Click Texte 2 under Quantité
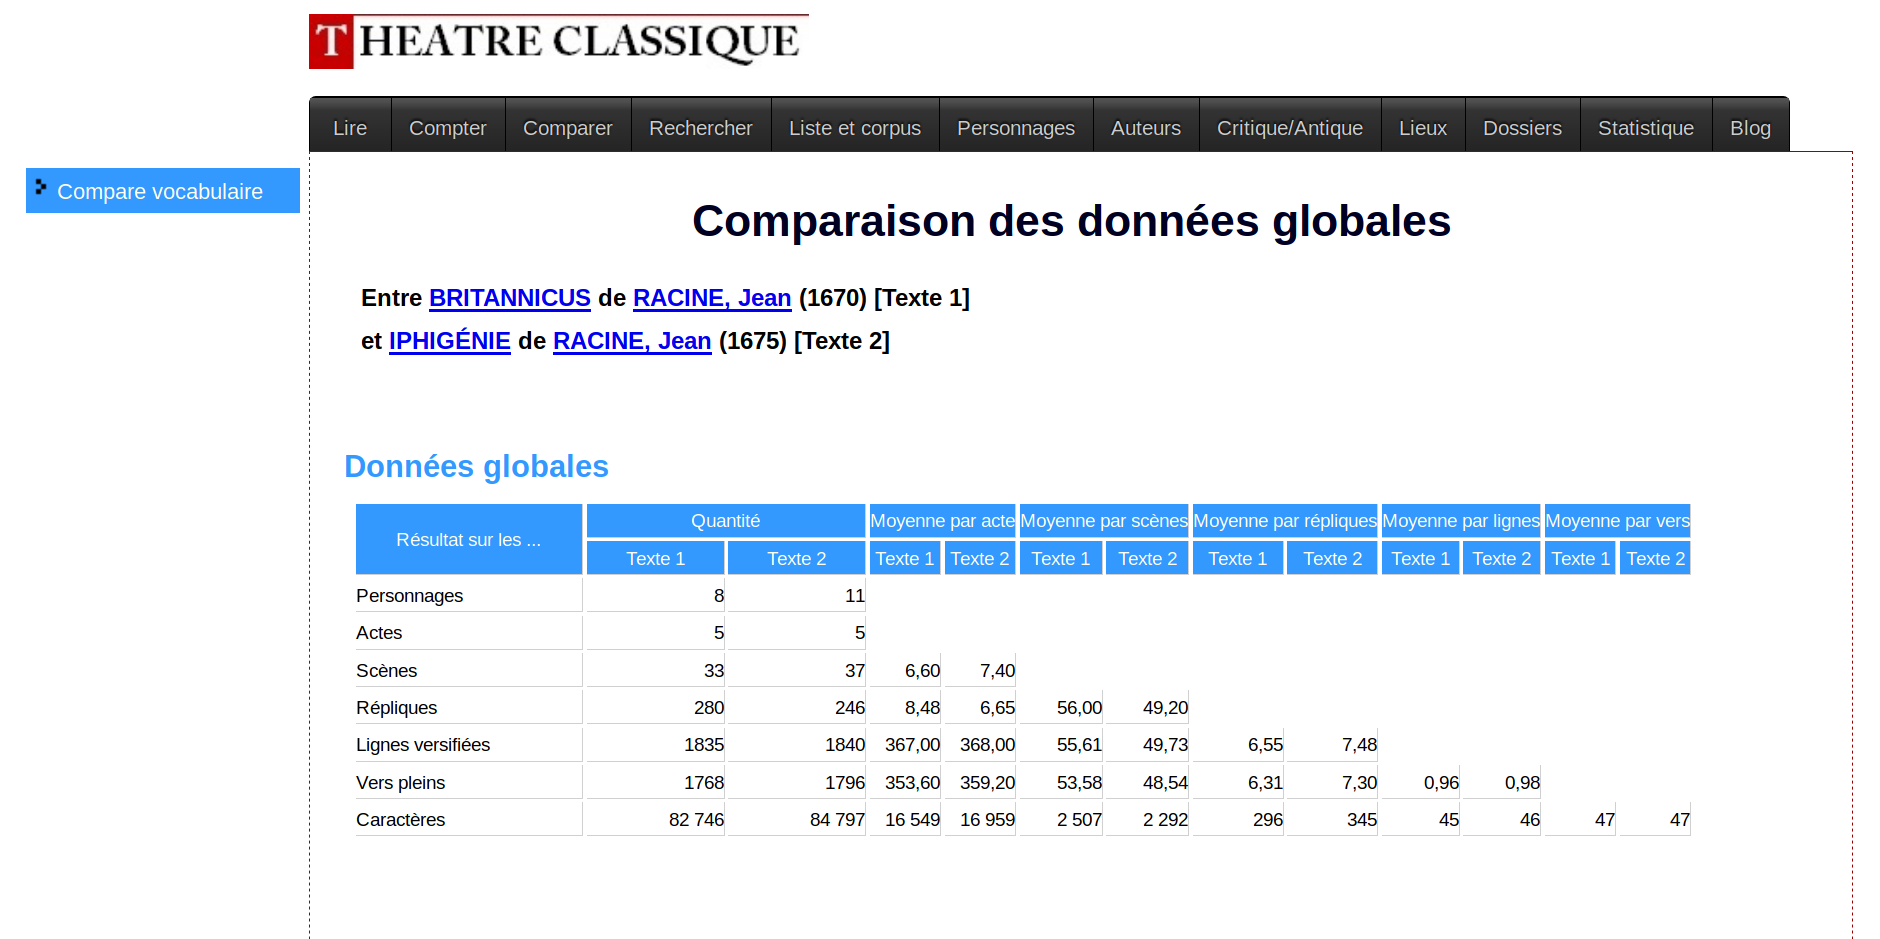The height and width of the screenshot is (939, 1880). tap(796, 558)
